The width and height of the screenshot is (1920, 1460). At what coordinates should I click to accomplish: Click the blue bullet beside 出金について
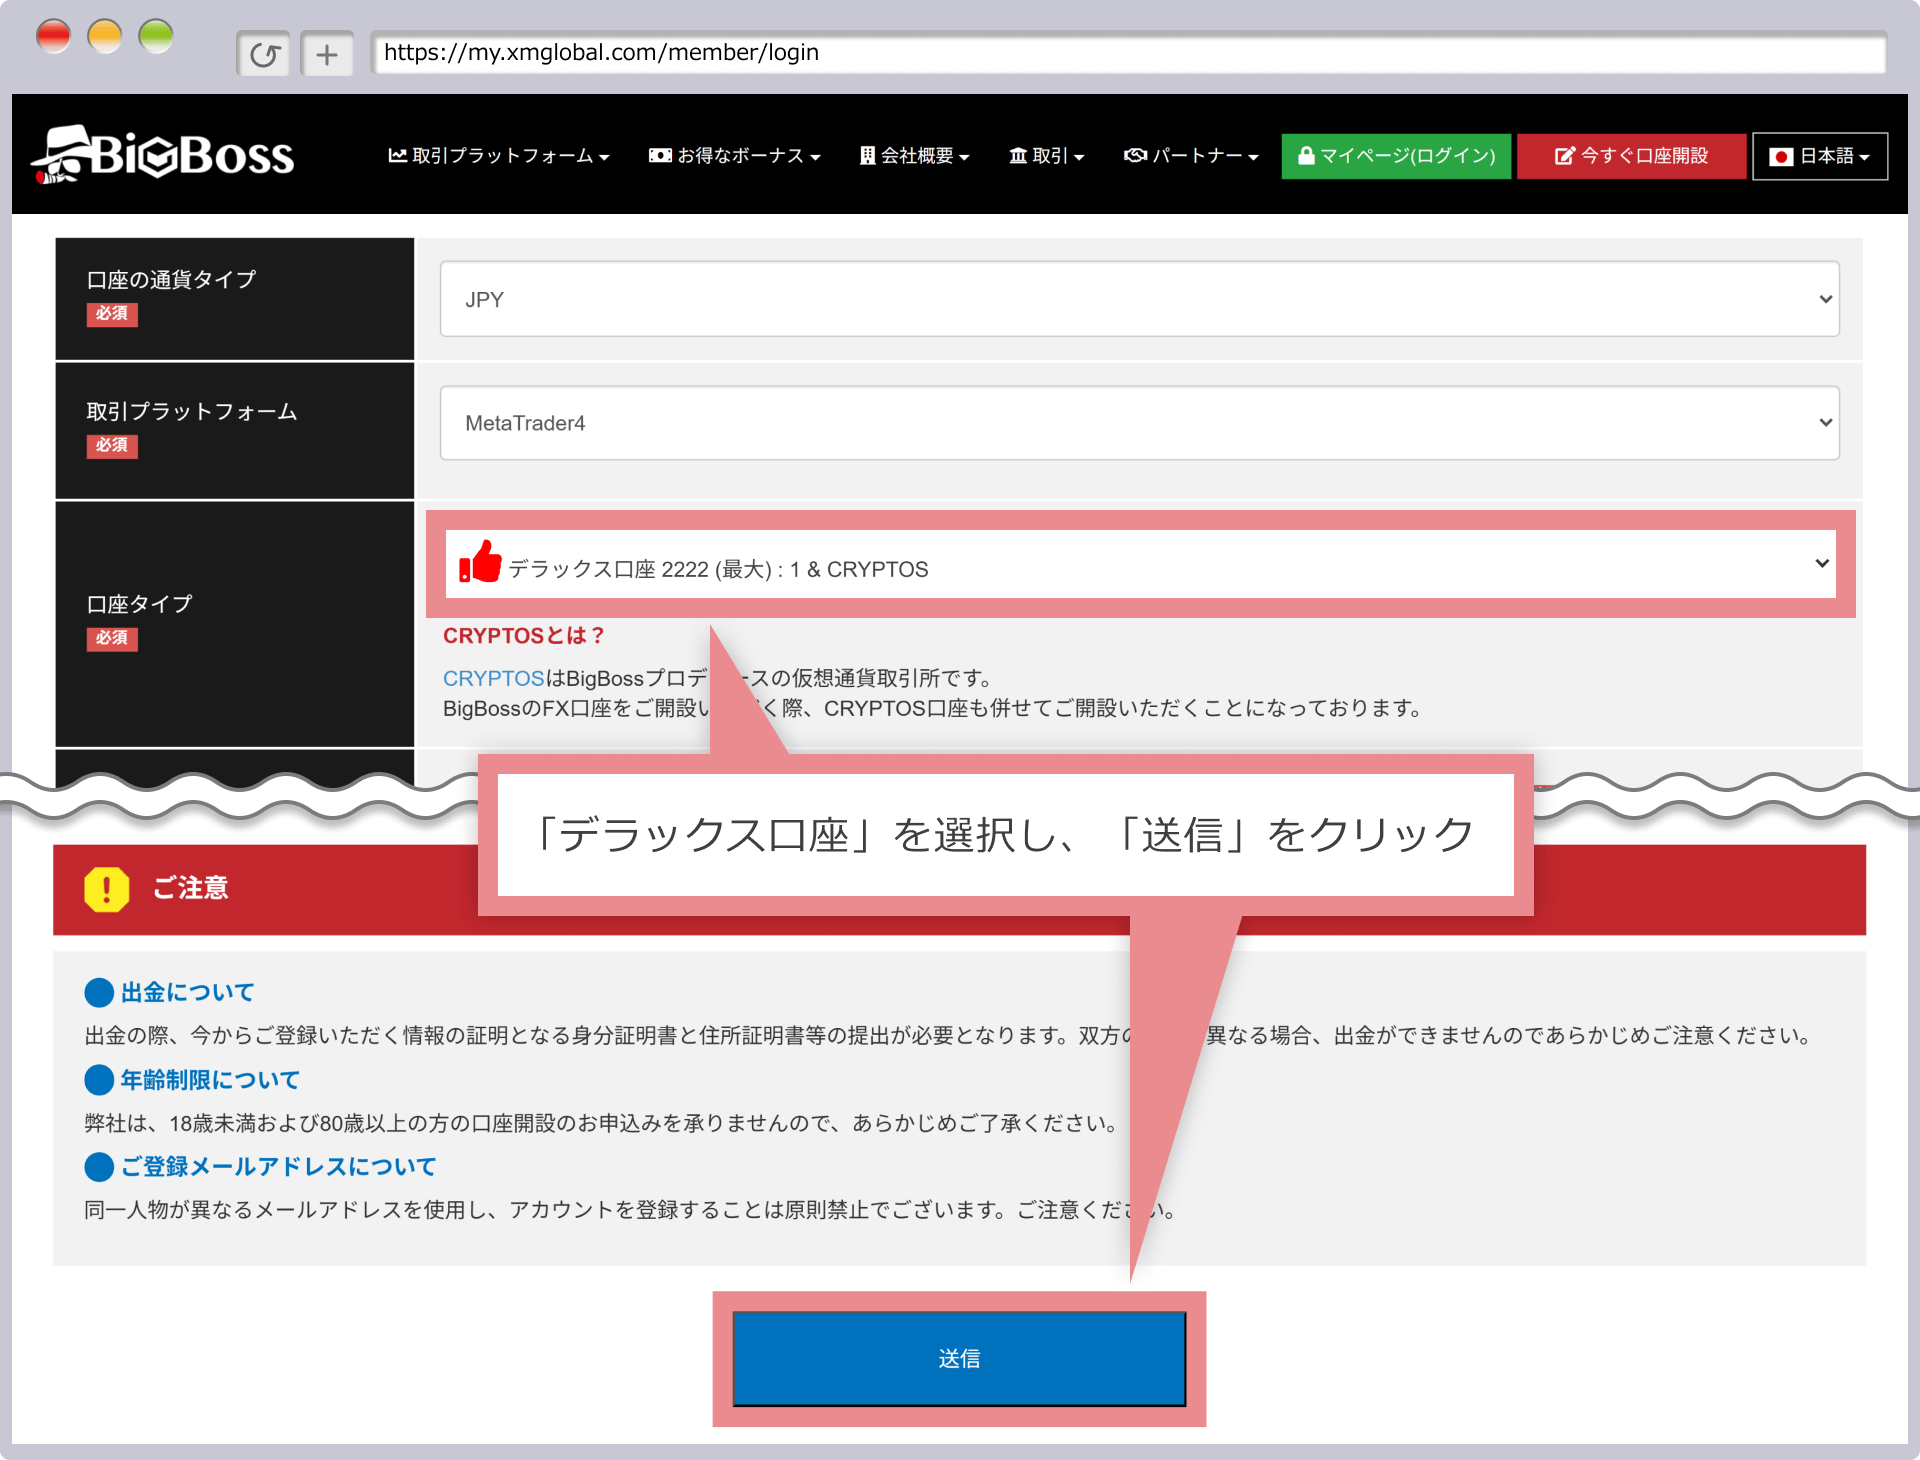pos(99,993)
